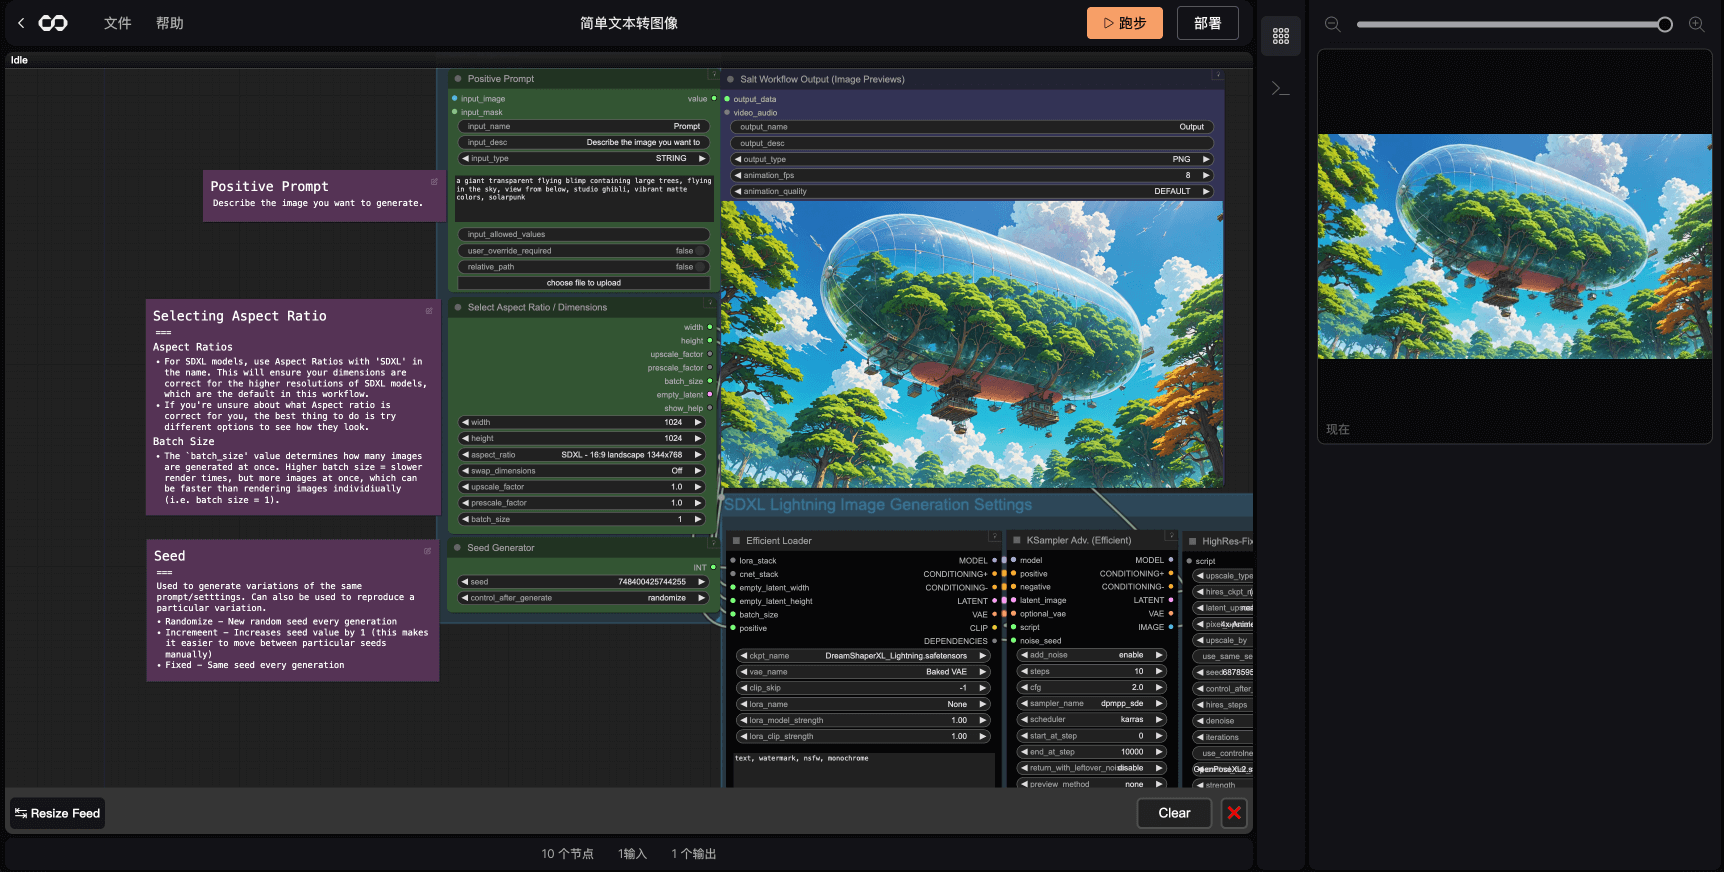Open scheduler karras selector

coord(1092,720)
